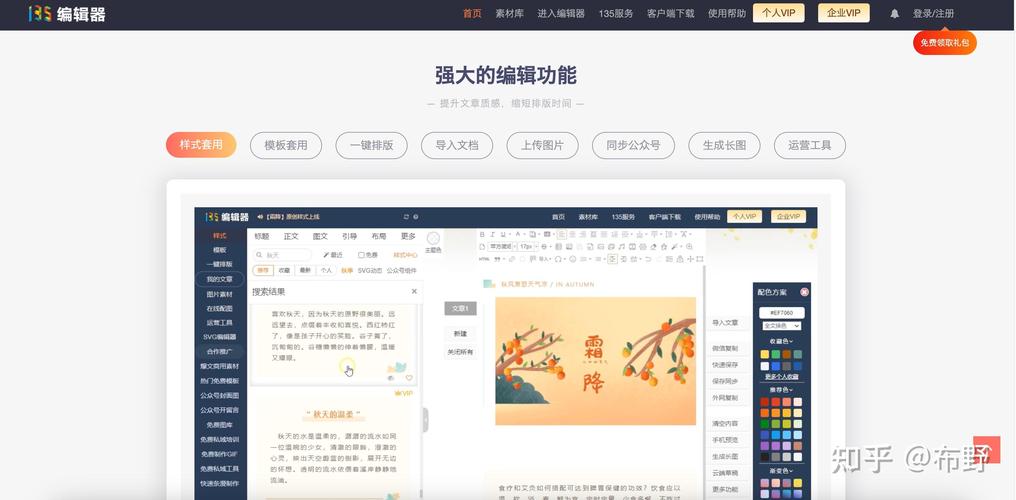Select the 上传图片 feature tab
The width and height of the screenshot is (1016, 500).
point(542,145)
